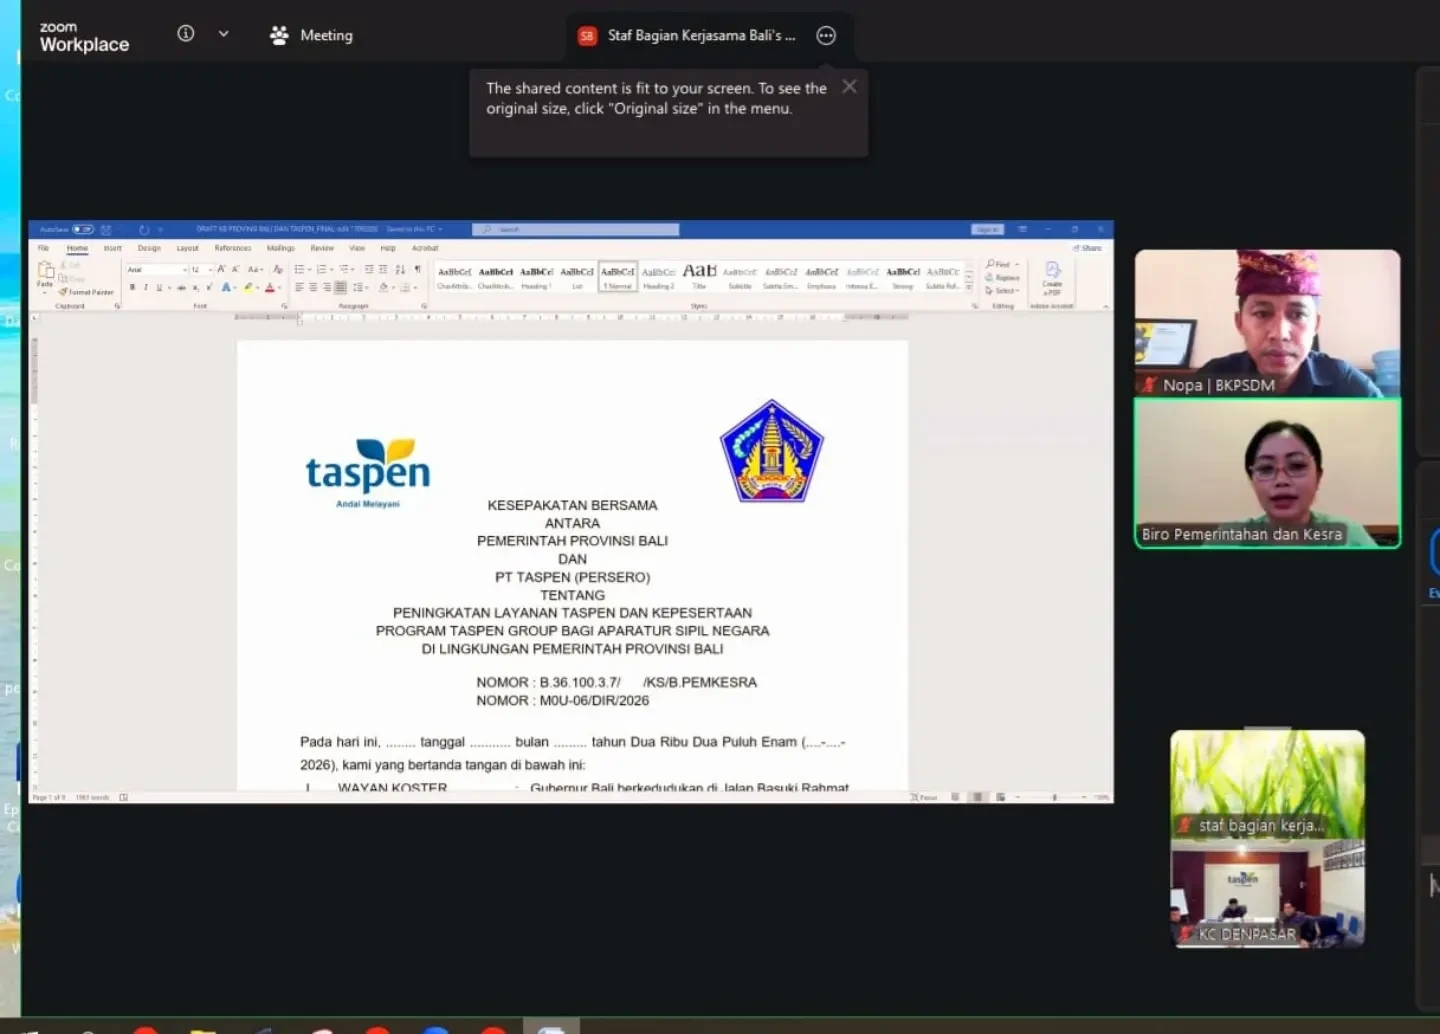Click the Bullets list icon

point(299,269)
